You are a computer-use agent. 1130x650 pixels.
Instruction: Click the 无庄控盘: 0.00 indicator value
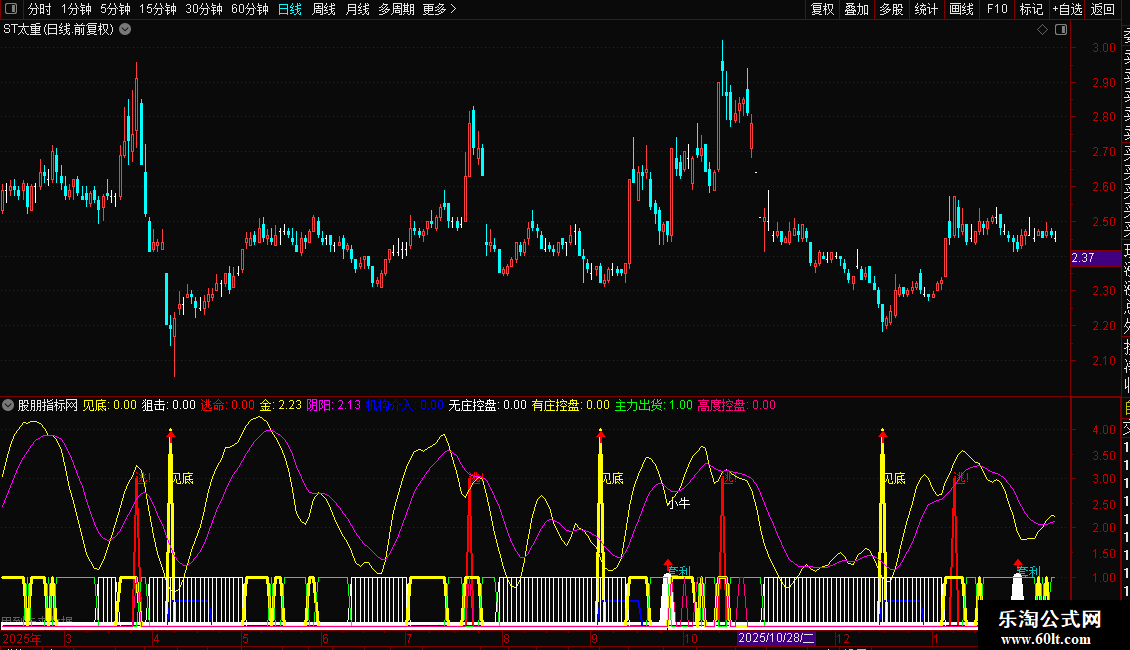coord(488,405)
